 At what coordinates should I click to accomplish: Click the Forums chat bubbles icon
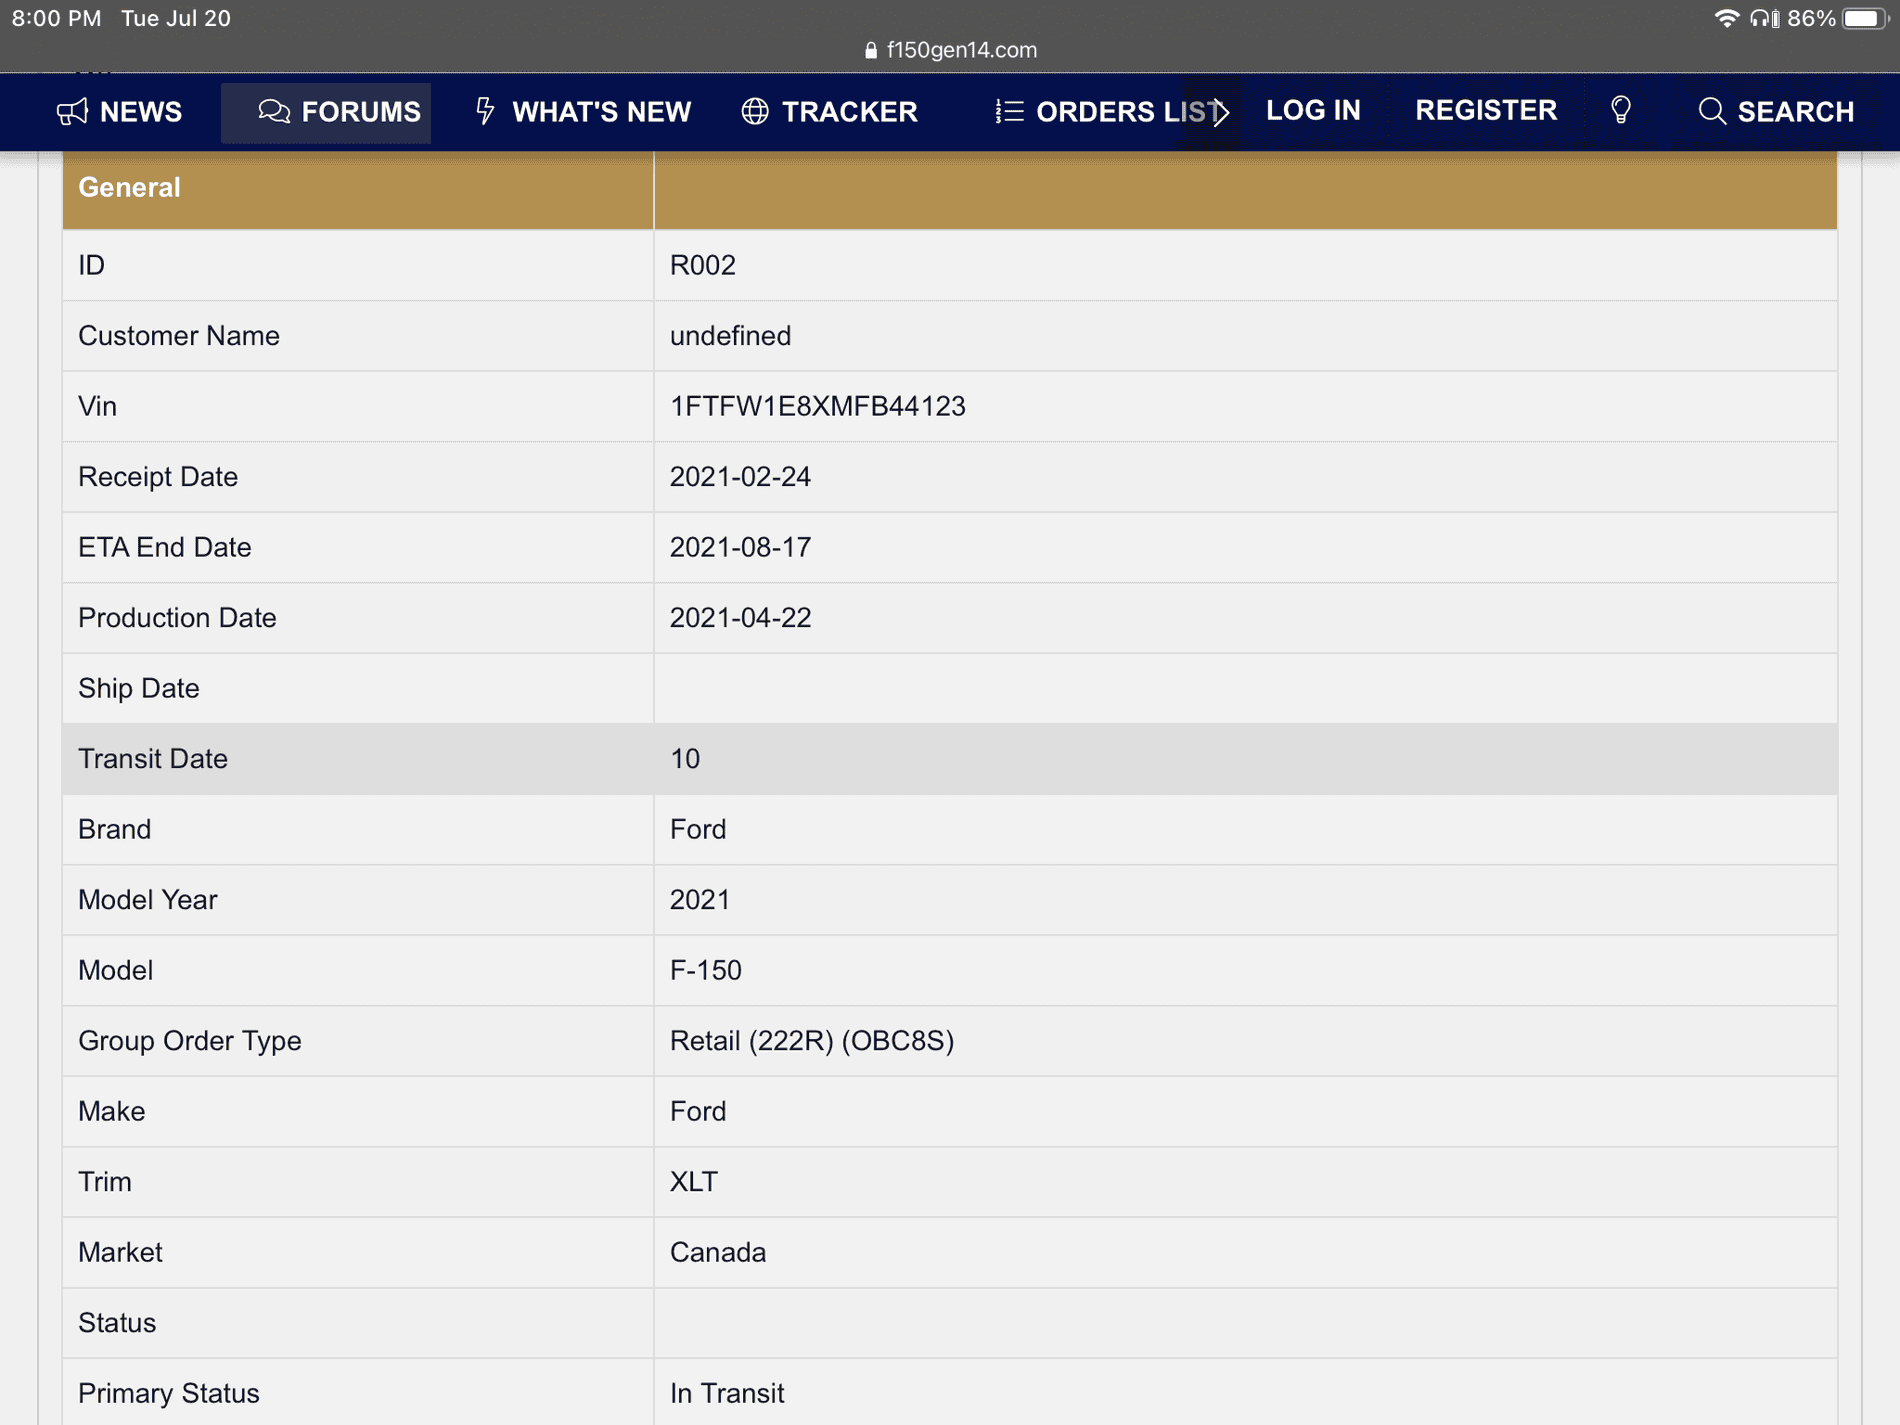click(x=273, y=111)
